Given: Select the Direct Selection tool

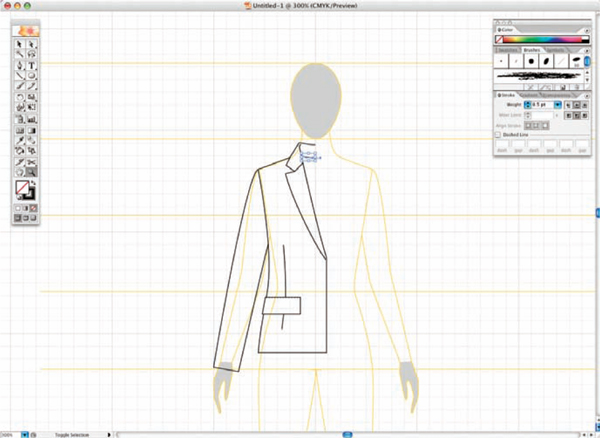Looking at the screenshot, I should tap(32, 44).
